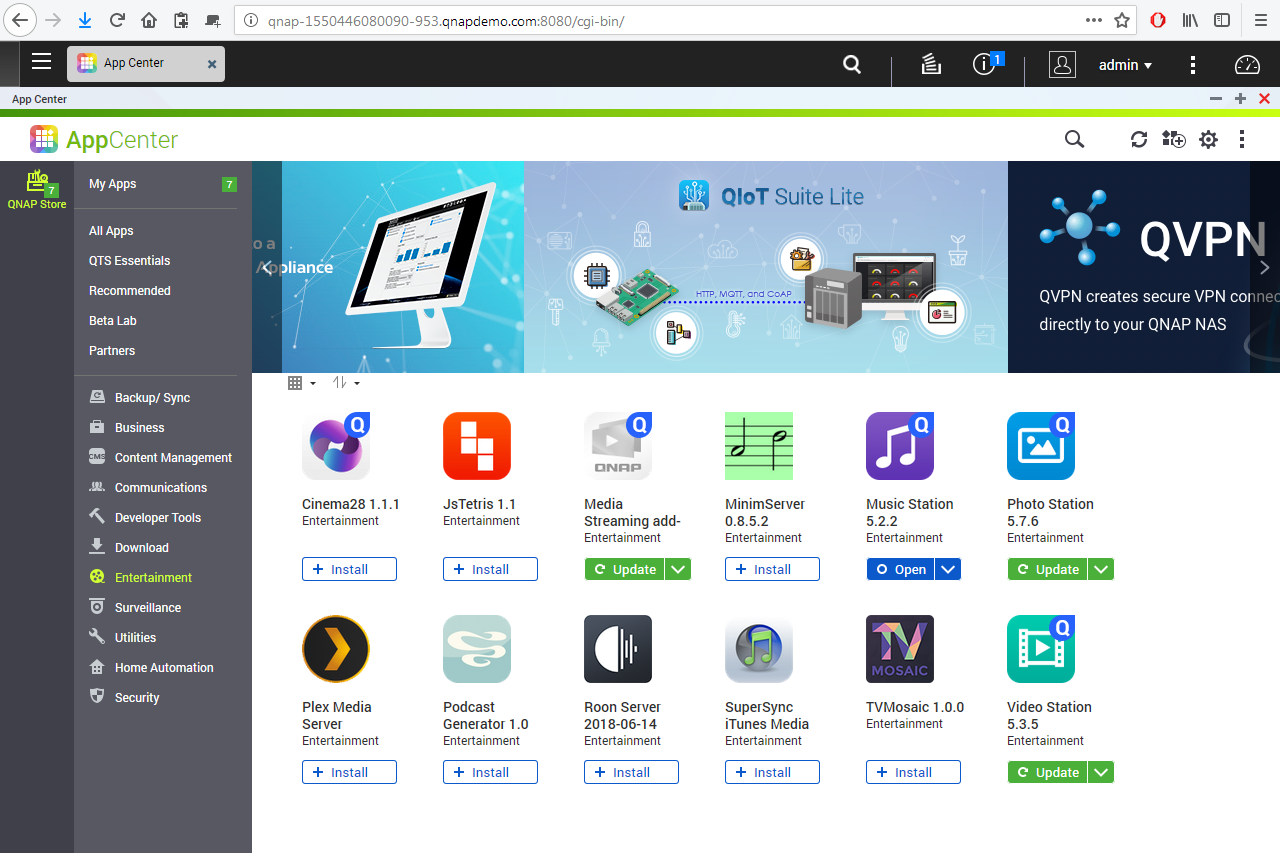Click the MinimServer app icon
1280x853 pixels.
759,446
